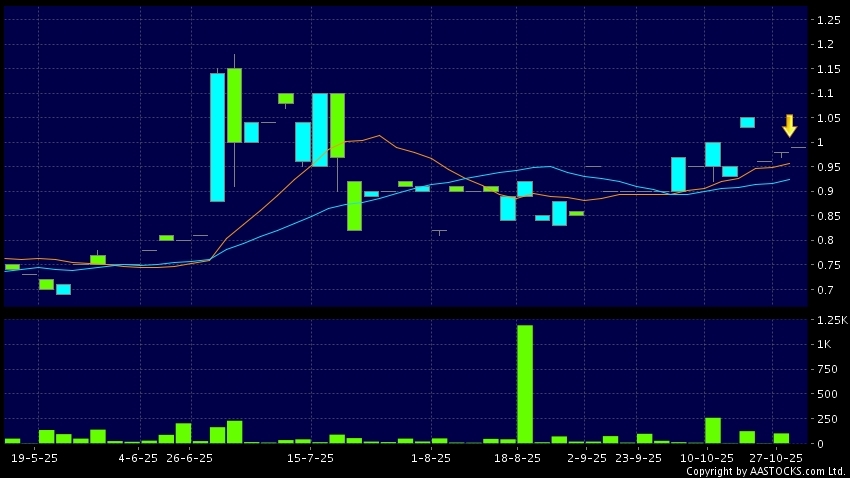Select the 1.05 price level label
The image size is (850, 478).
[x=826, y=118]
